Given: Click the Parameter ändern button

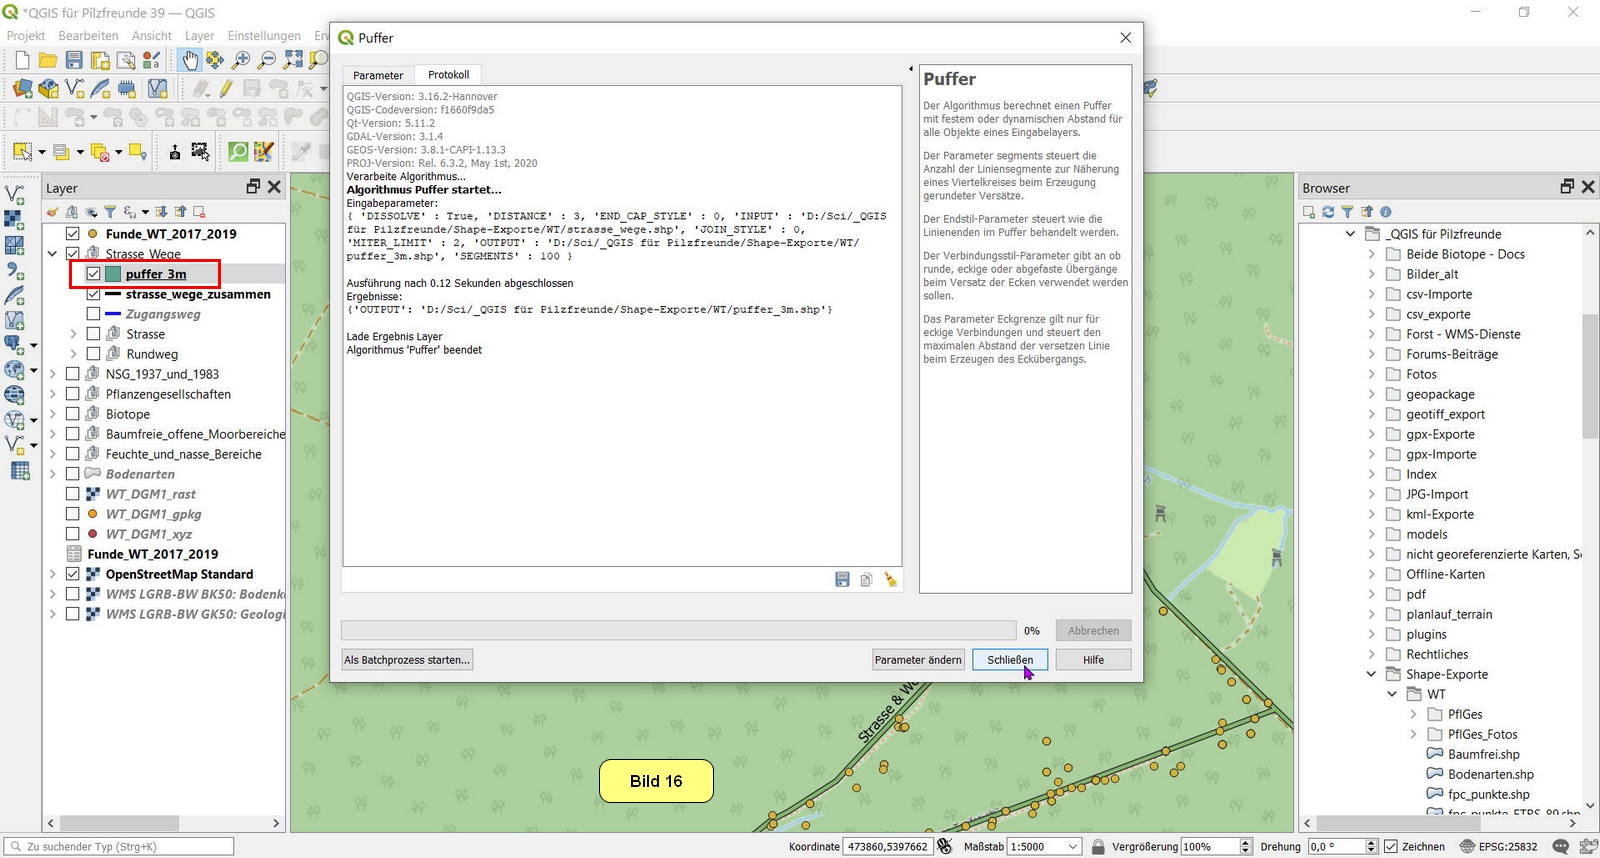Looking at the screenshot, I should (917, 660).
